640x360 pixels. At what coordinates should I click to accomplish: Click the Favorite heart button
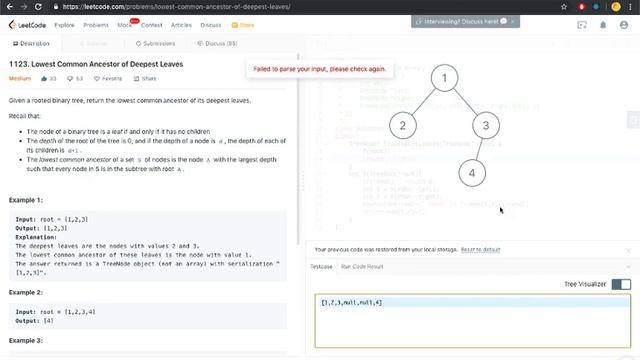tap(108, 78)
